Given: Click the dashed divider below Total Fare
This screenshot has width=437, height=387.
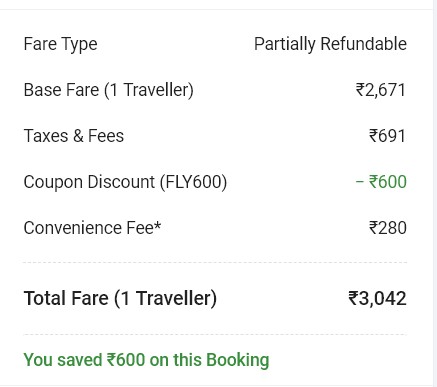Looking at the screenshot, I should point(215,334).
